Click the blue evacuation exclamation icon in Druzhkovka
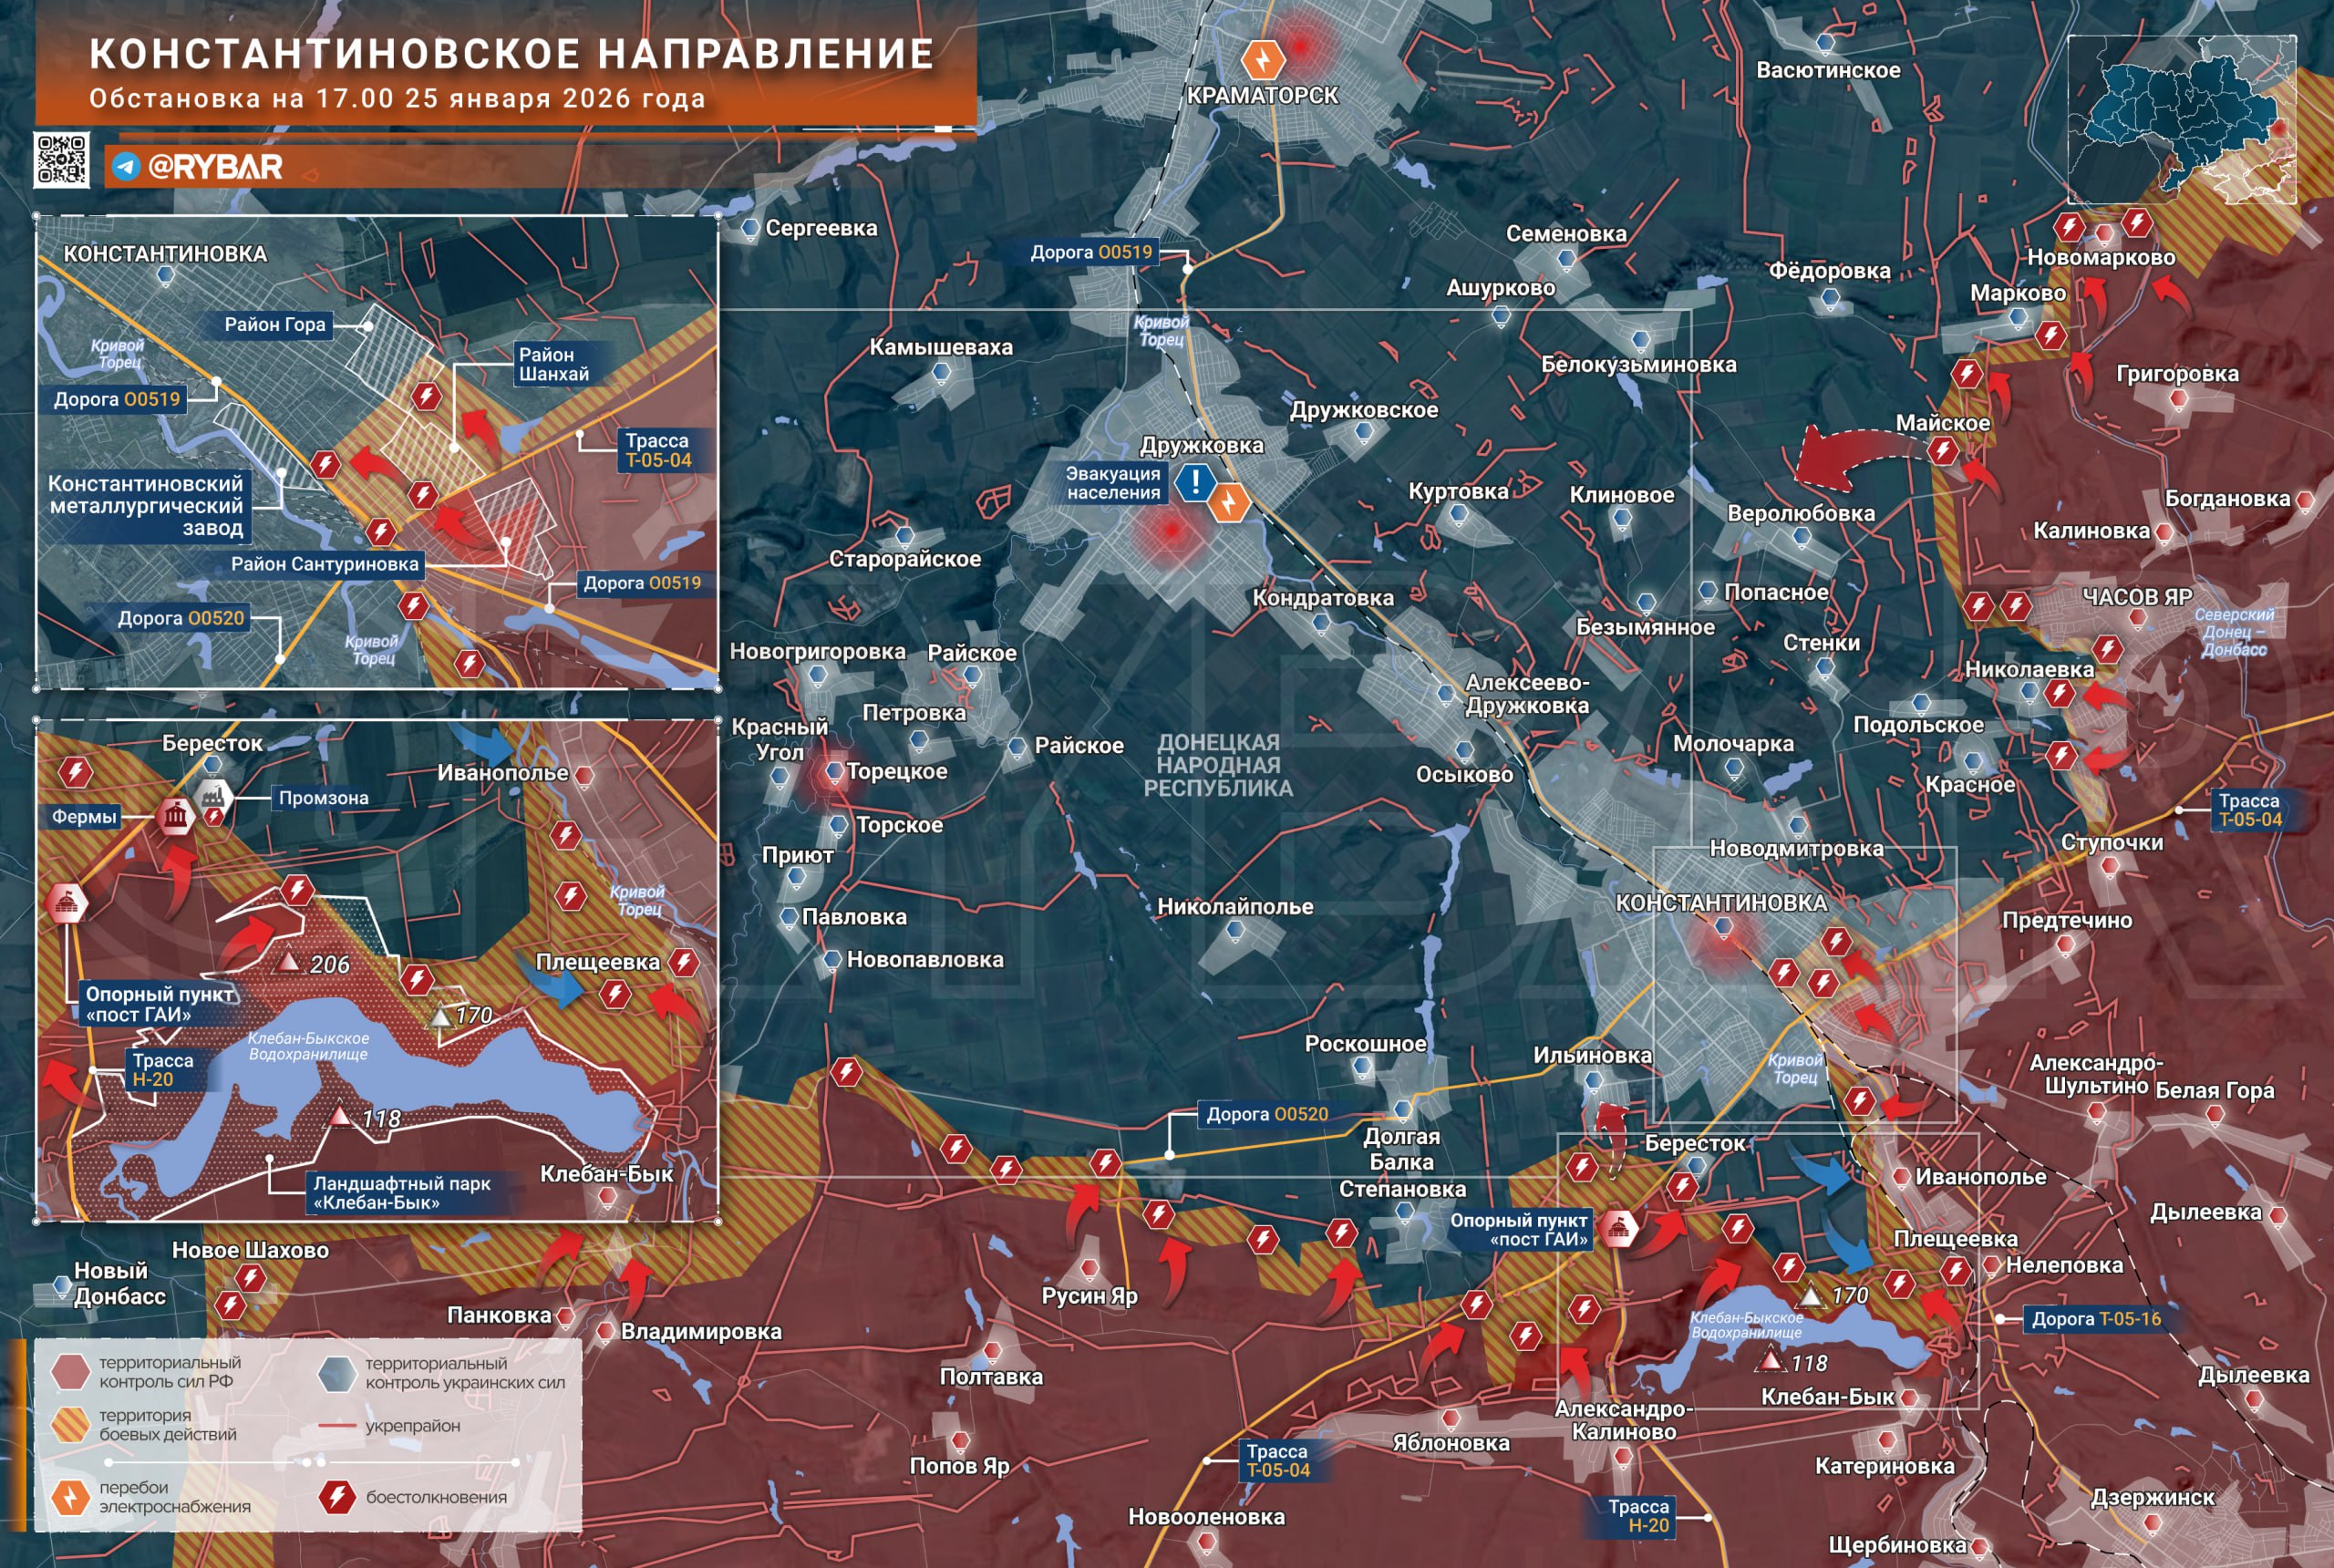2334x1568 pixels. [1194, 482]
